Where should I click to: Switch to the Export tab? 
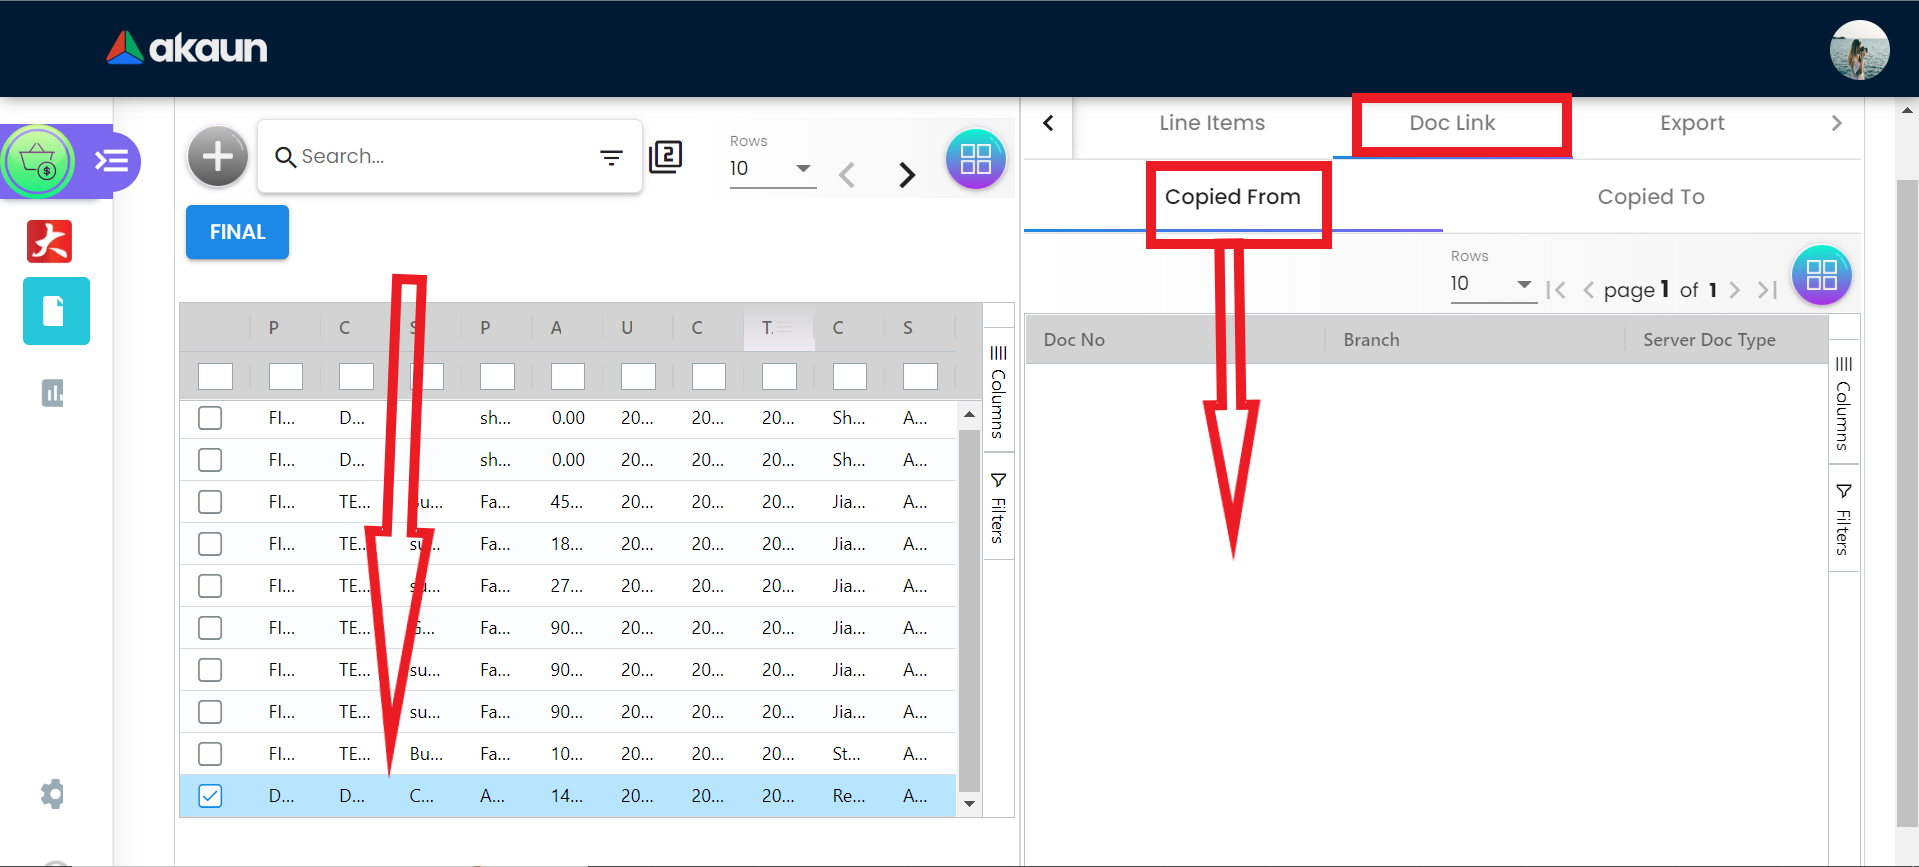click(x=1692, y=123)
